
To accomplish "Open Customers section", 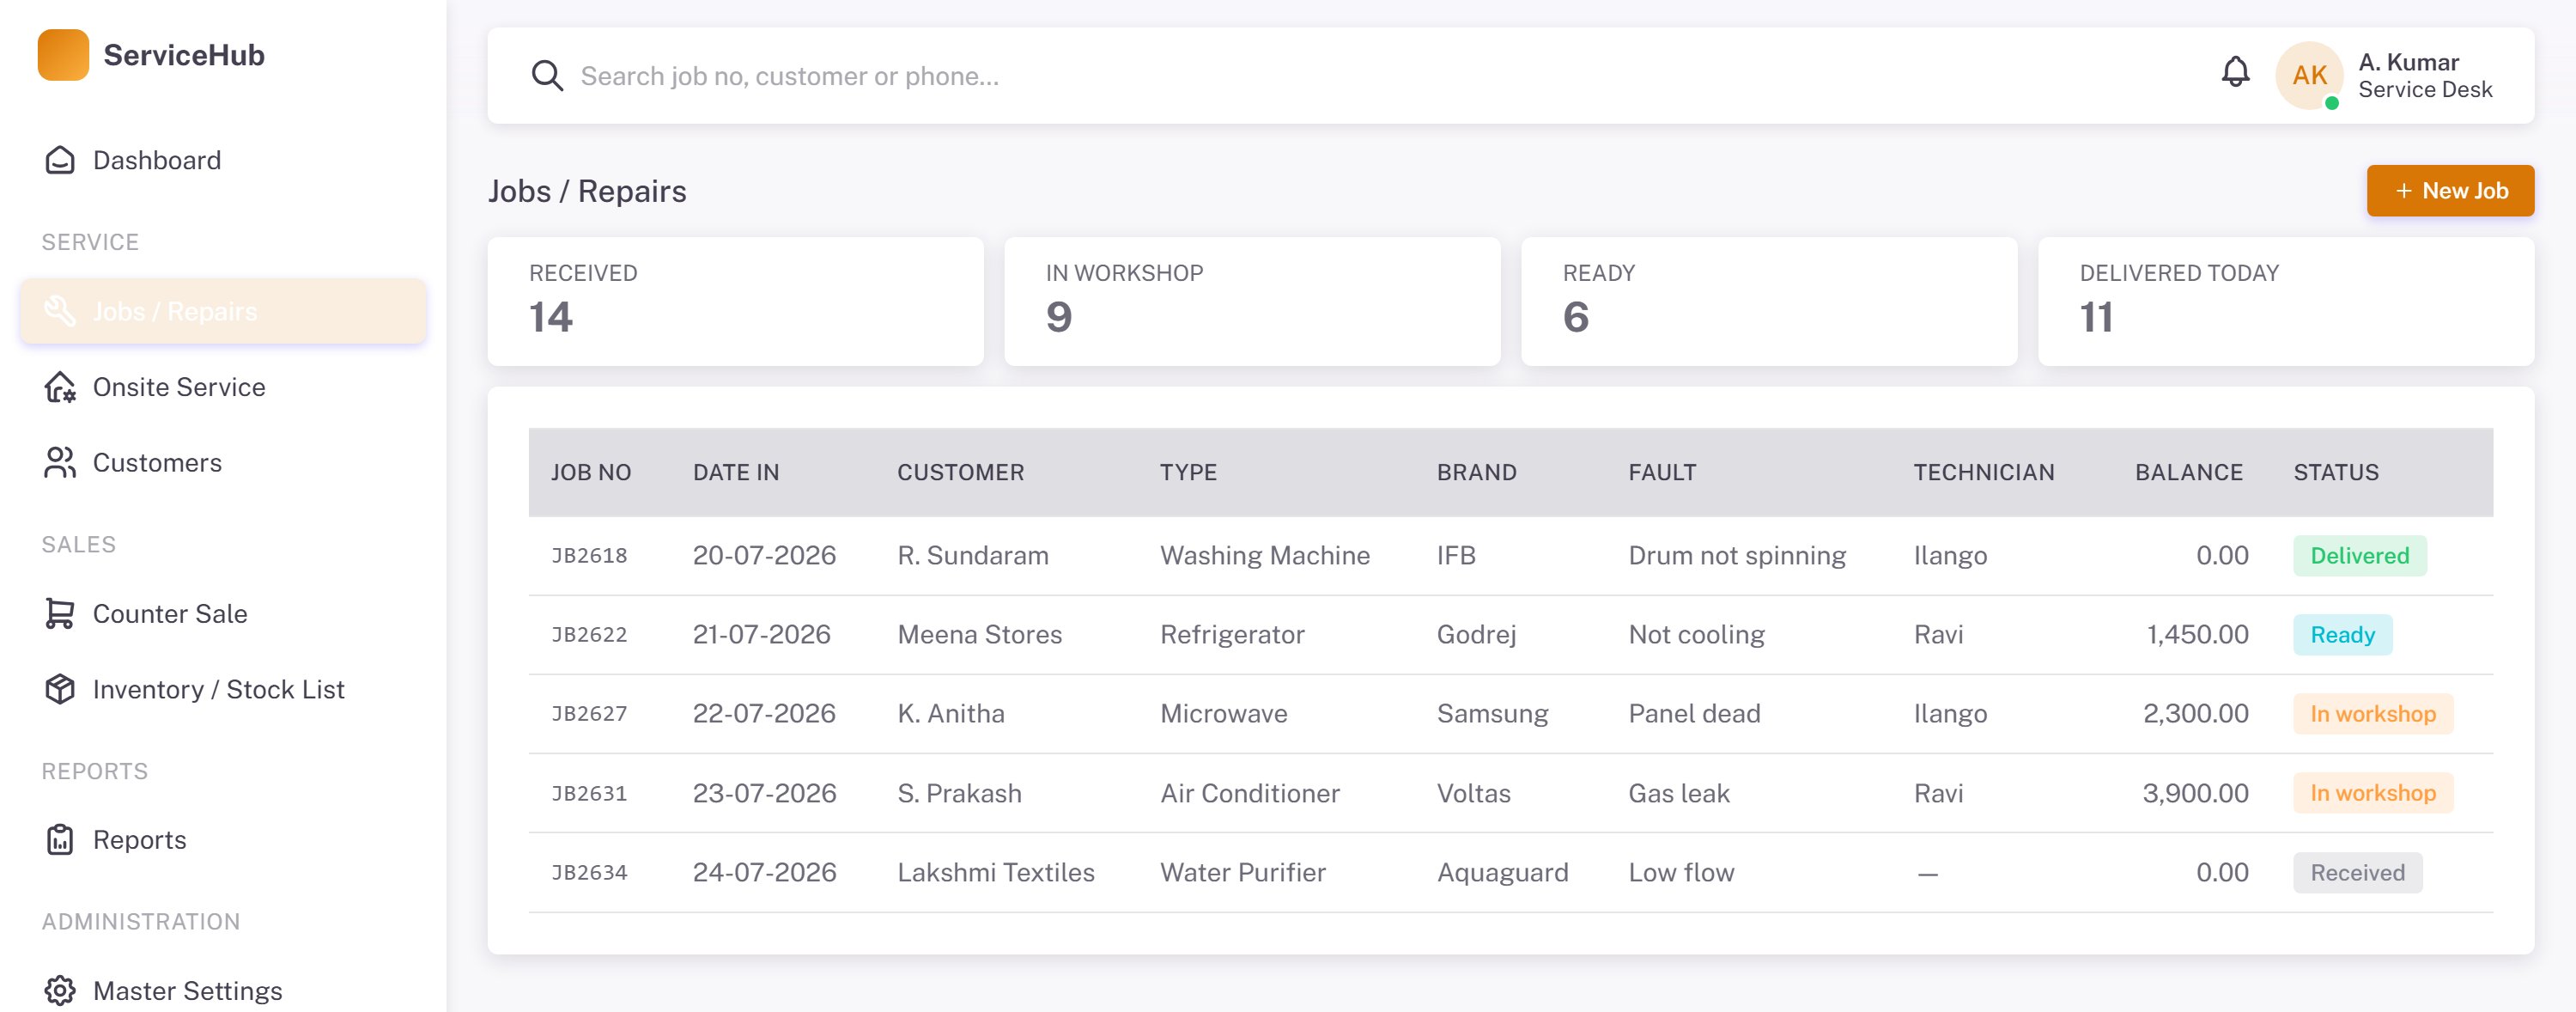I will (x=223, y=463).
